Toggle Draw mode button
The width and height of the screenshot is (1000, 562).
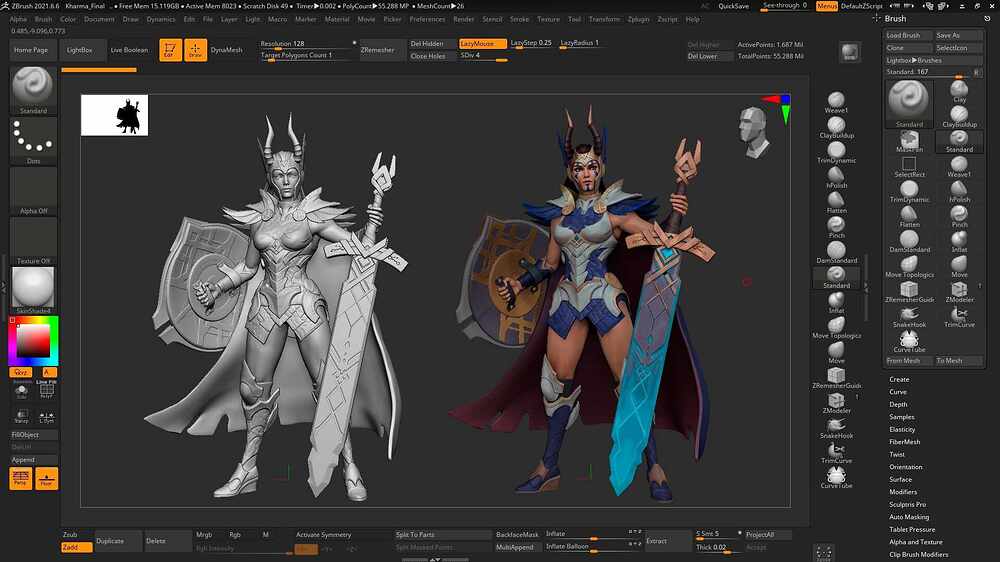pos(195,50)
